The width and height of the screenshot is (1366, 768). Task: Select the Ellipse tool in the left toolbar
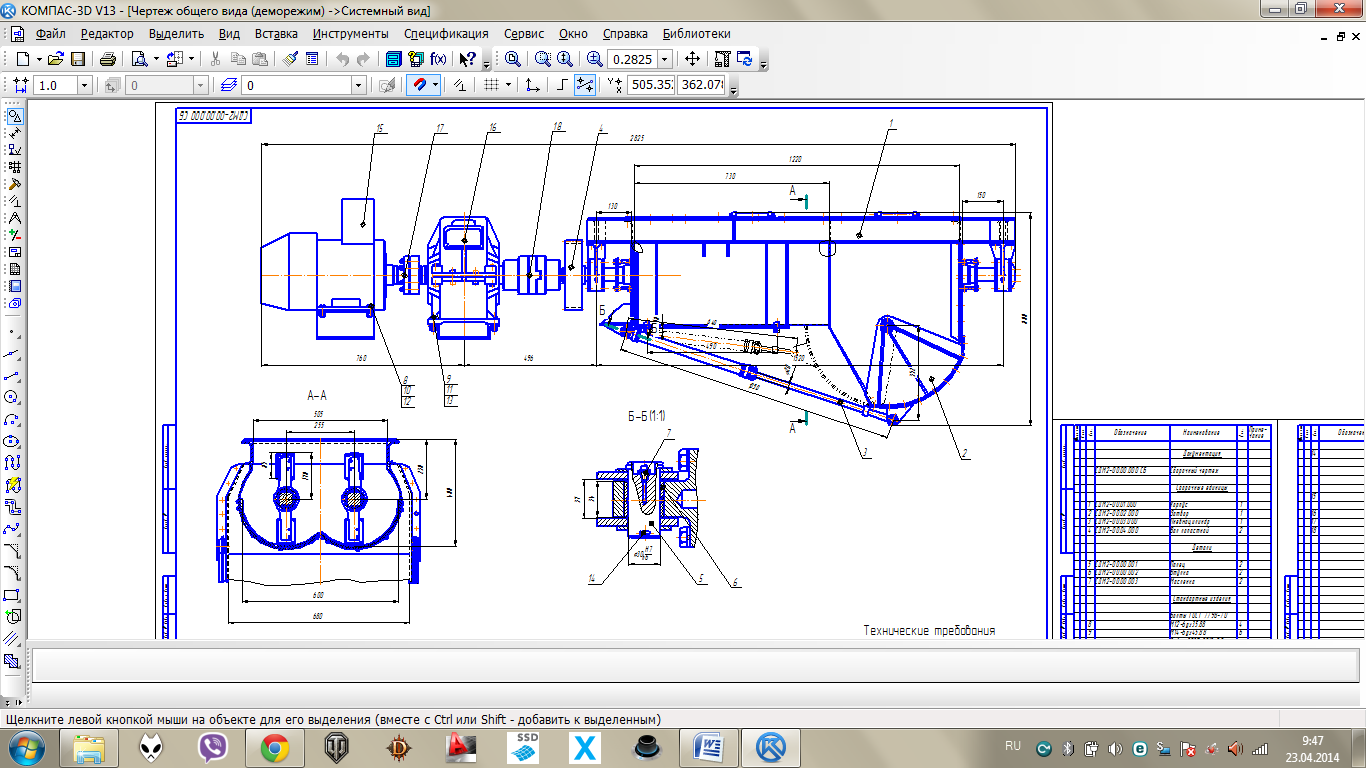14,441
